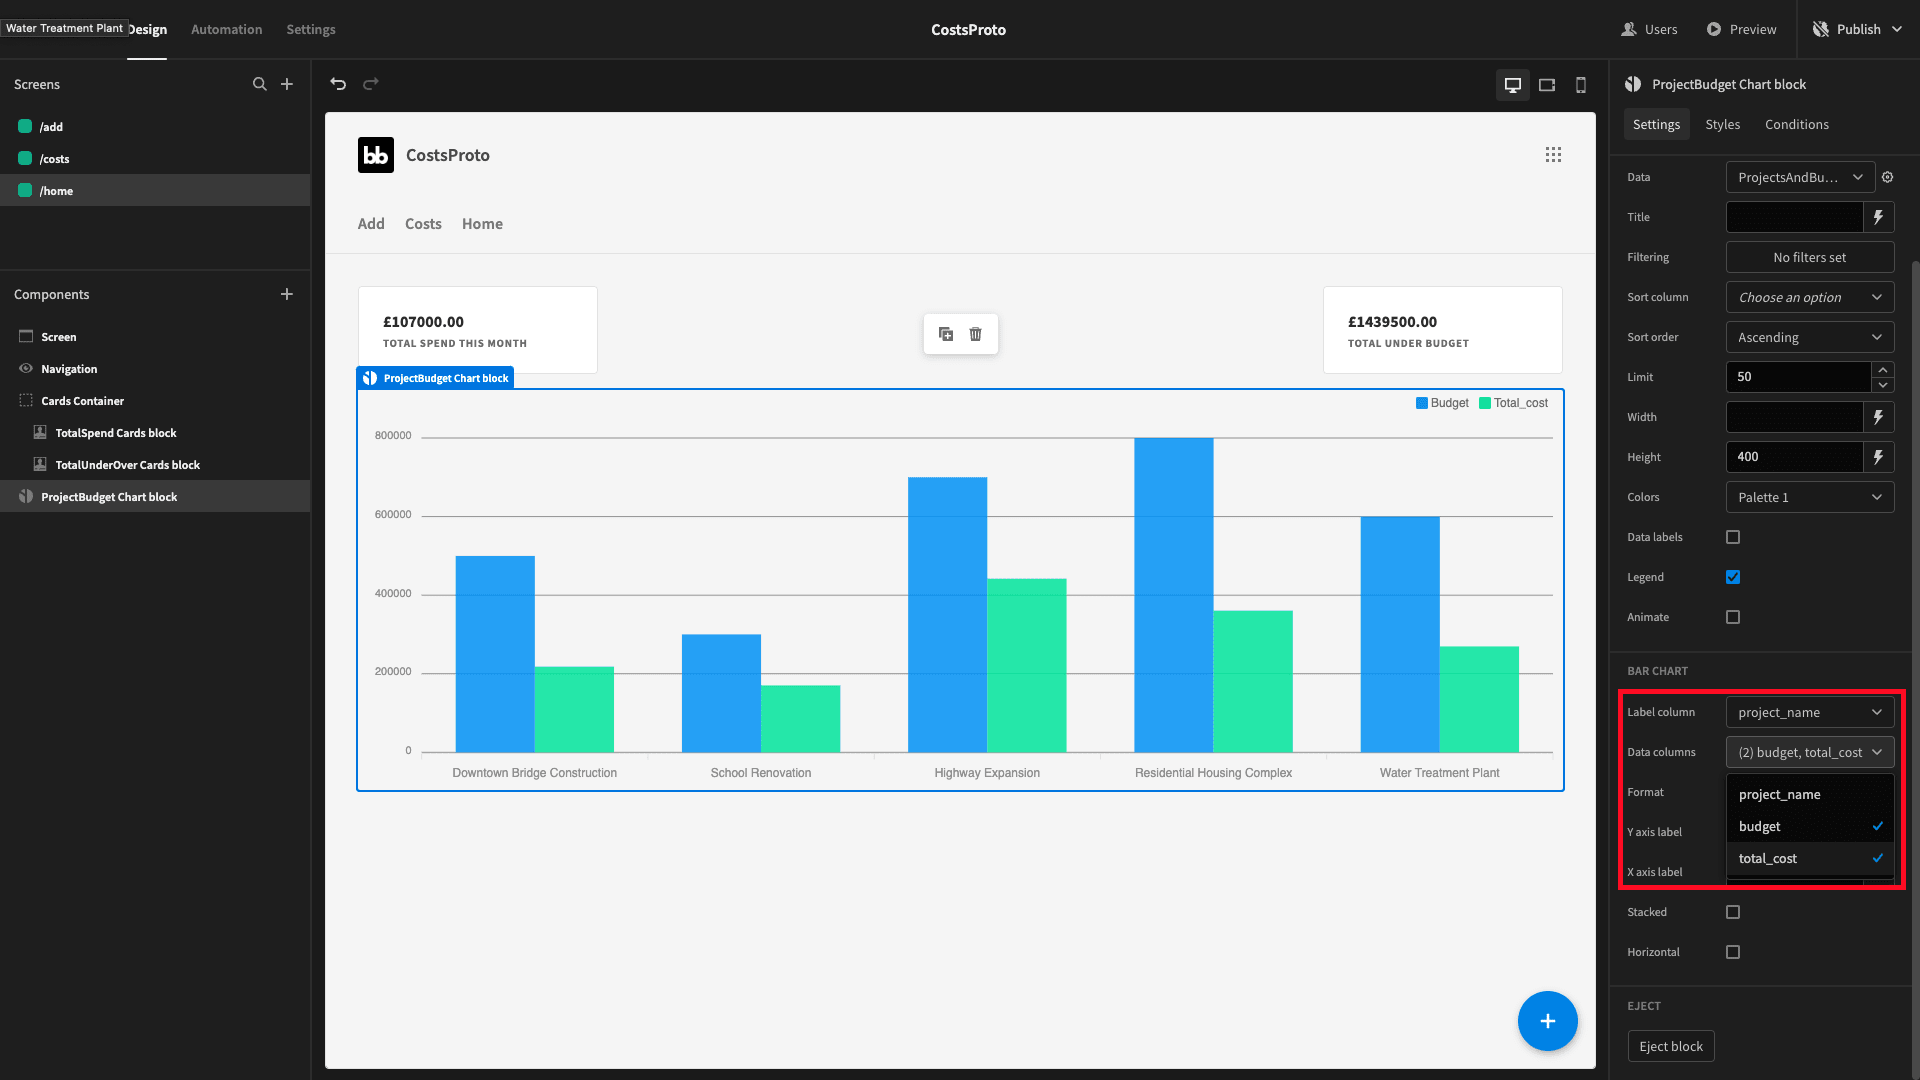Uncheck budget in data columns list

(x=1810, y=826)
